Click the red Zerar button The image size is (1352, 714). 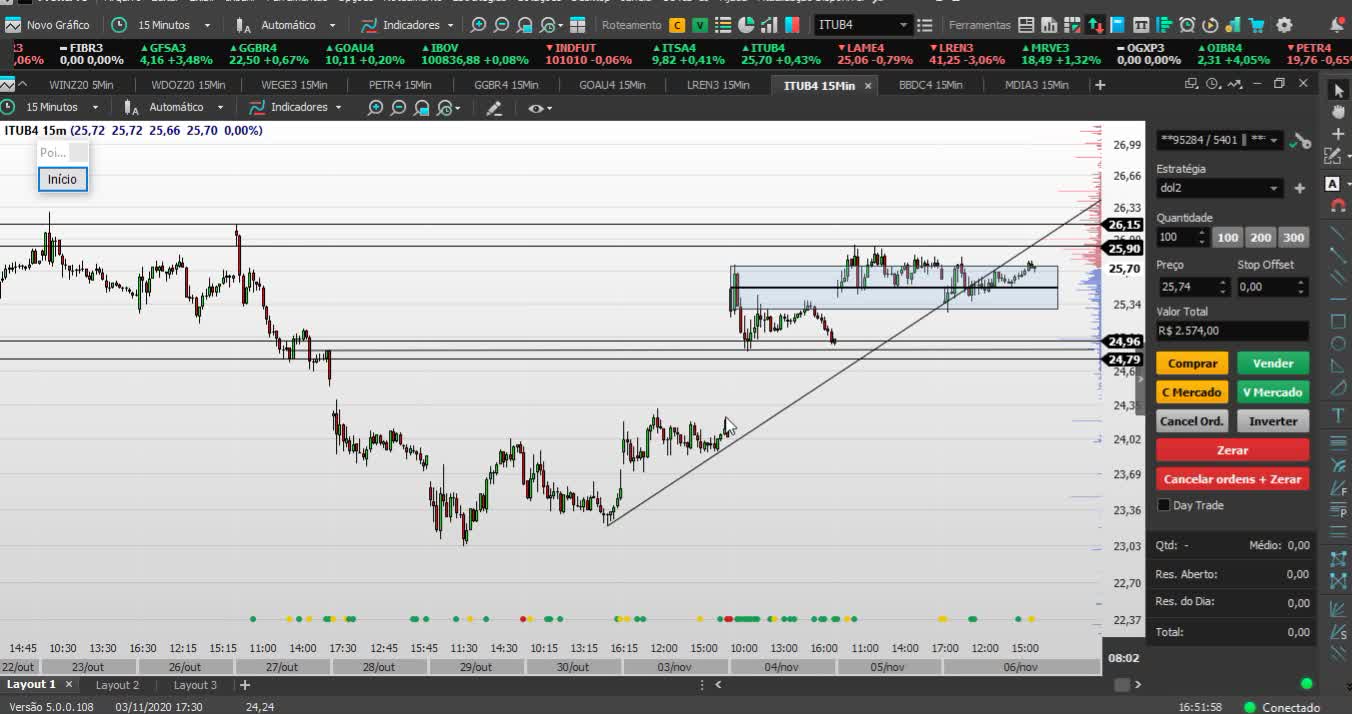click(1232, 450)
